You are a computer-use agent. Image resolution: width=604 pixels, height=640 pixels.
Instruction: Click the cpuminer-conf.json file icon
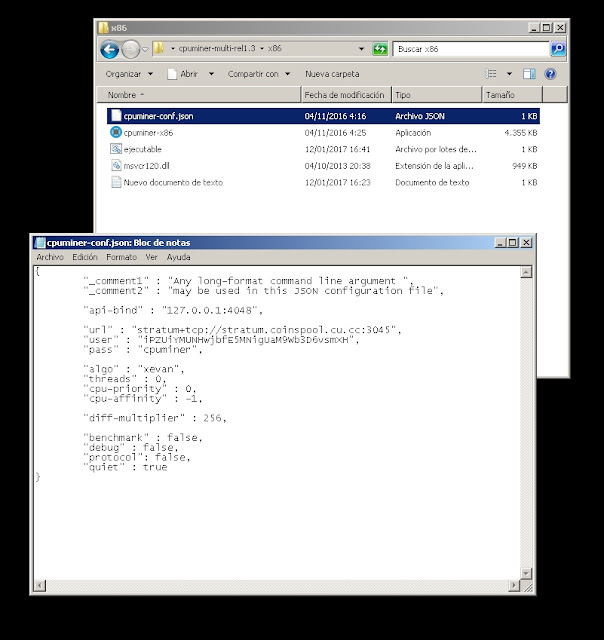coord(116,116)
